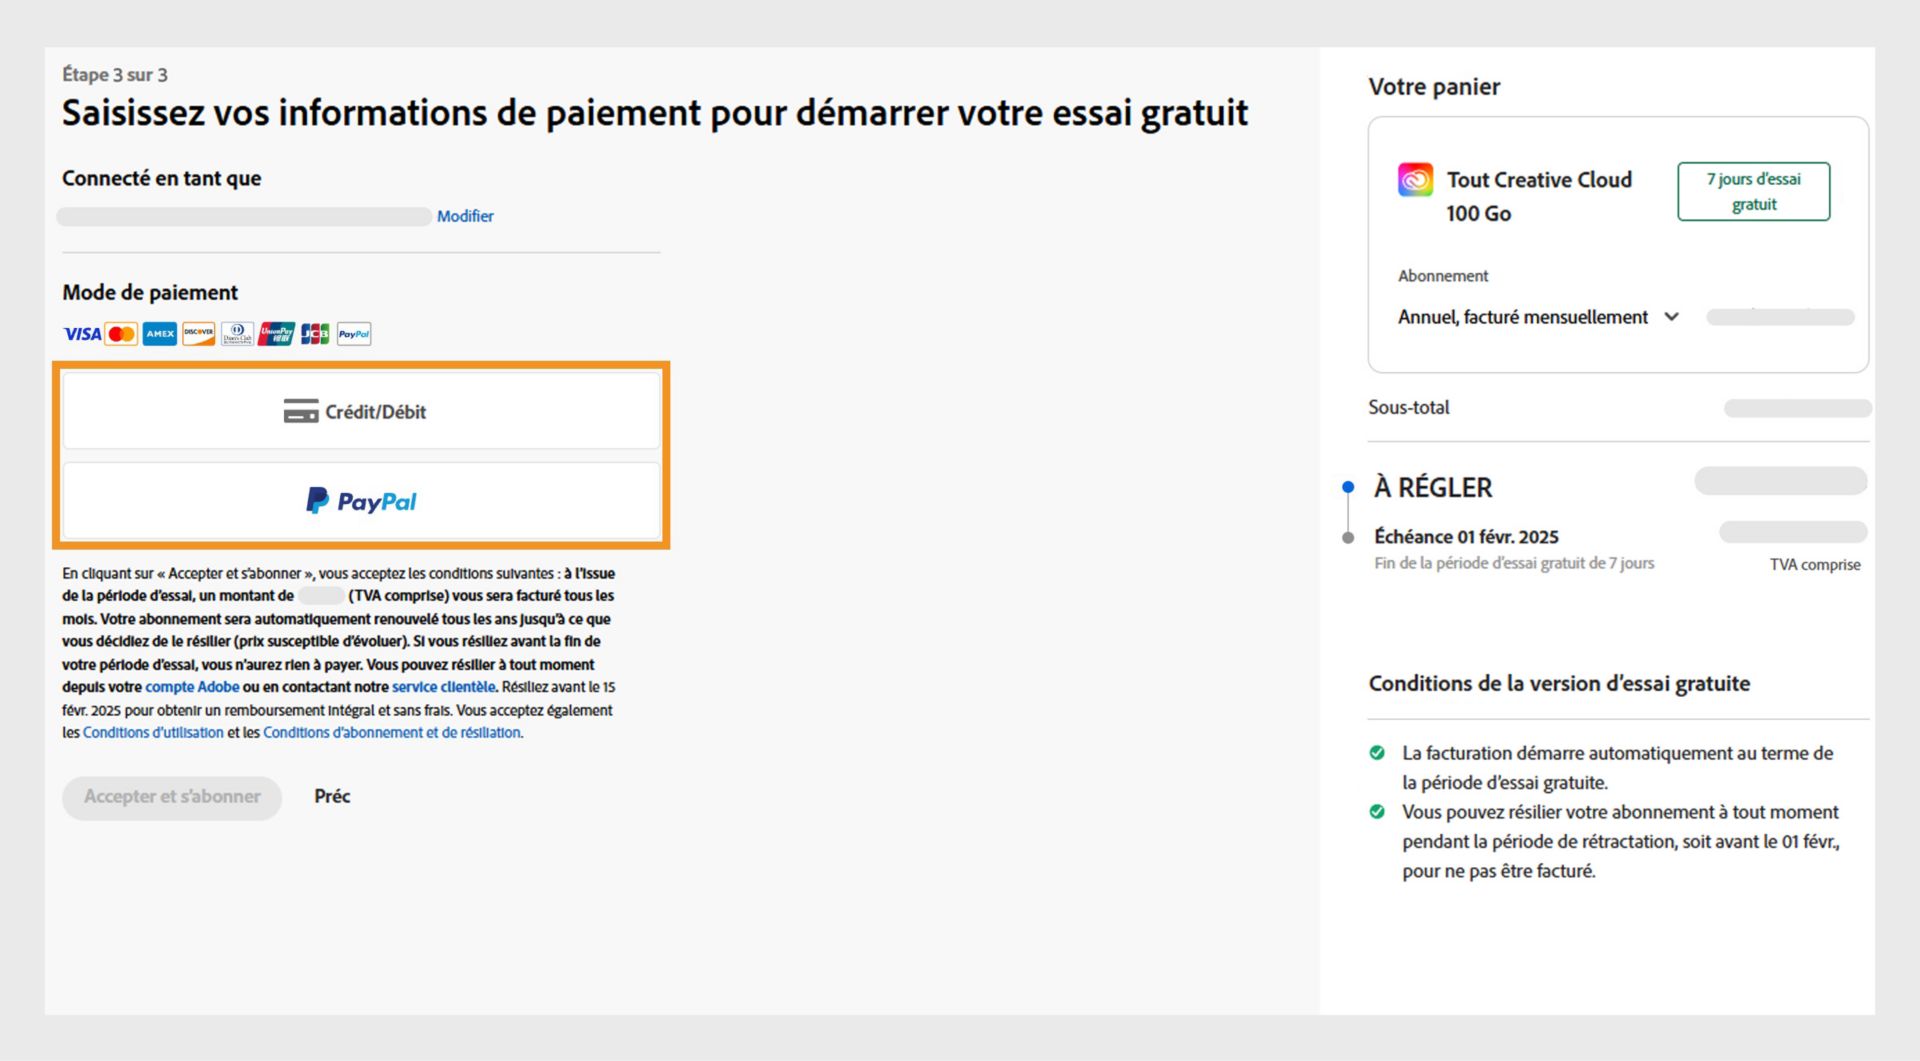Click the À RÉGLER heading

[x=1433, y=488]
